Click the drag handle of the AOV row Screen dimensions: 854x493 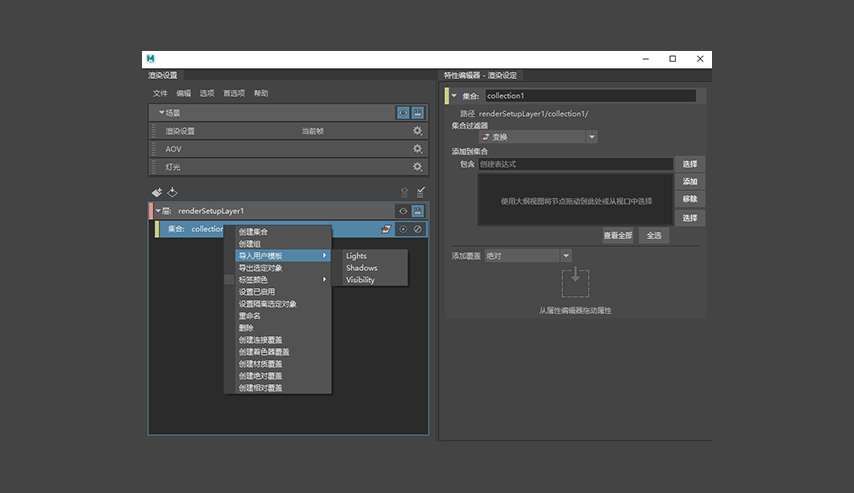pyautogui.click(x=154, y=149)
